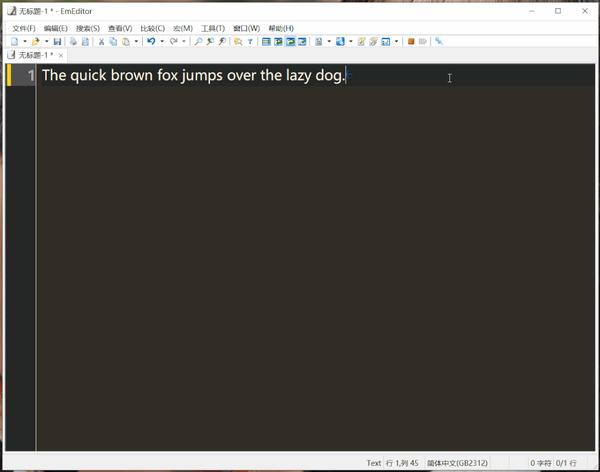Close the 无标题-1 tab with its X
Screen dimensions: 600x472
click(x=61, y=56)
